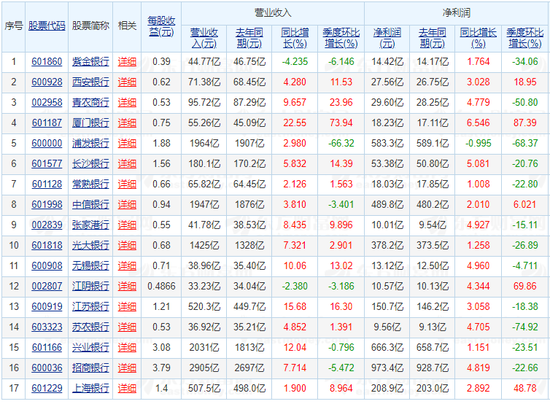Image resolution: width=550 pixels, height=404 pixels.
Task: Open stock code 601187 link
Action: coord(47,123)
